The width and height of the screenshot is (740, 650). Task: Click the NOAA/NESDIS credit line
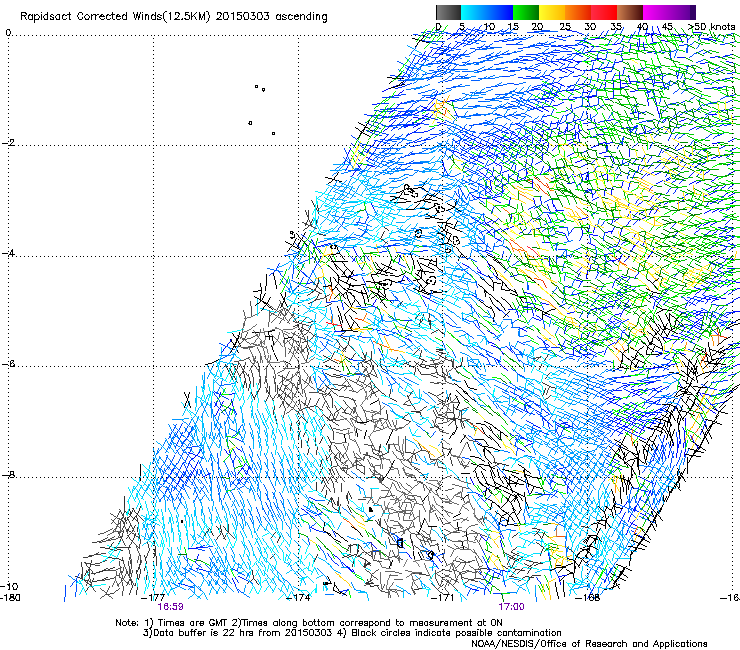(x=589, y=644)
